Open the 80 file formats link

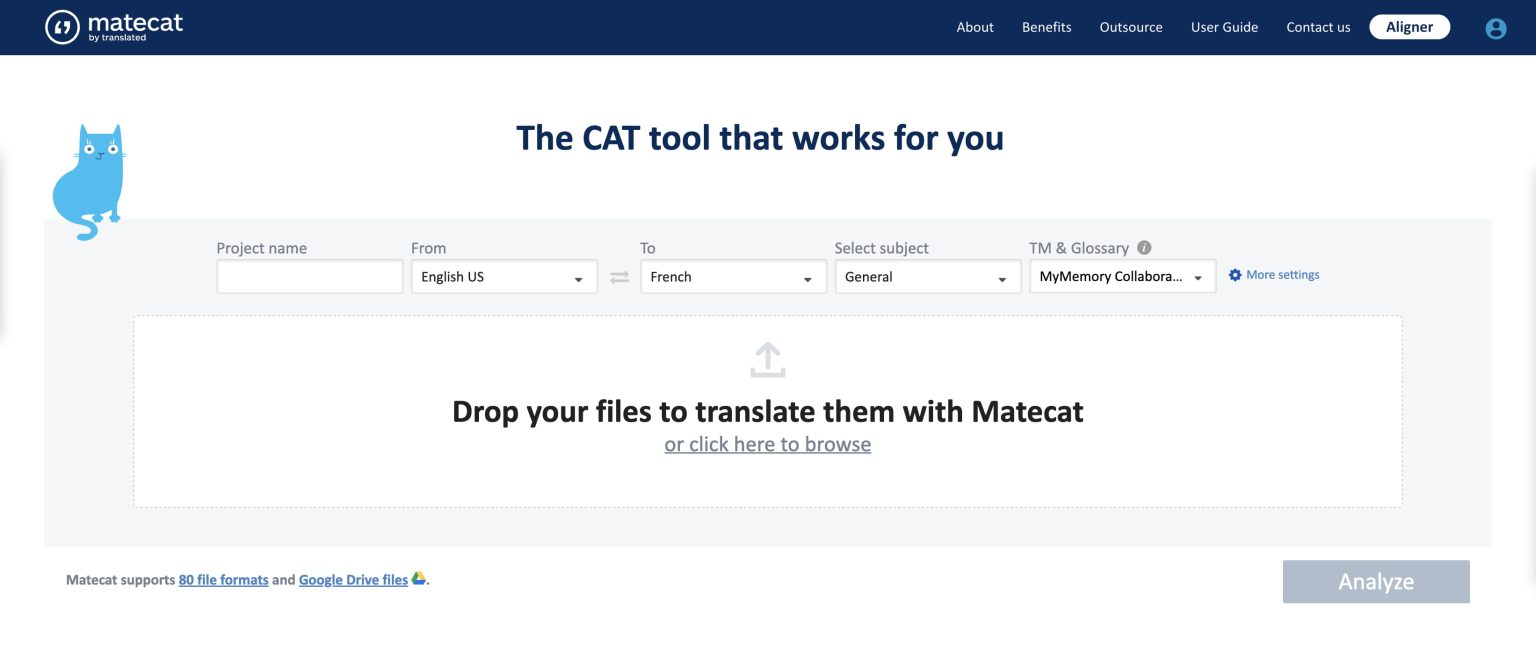[x=223, y=579]
